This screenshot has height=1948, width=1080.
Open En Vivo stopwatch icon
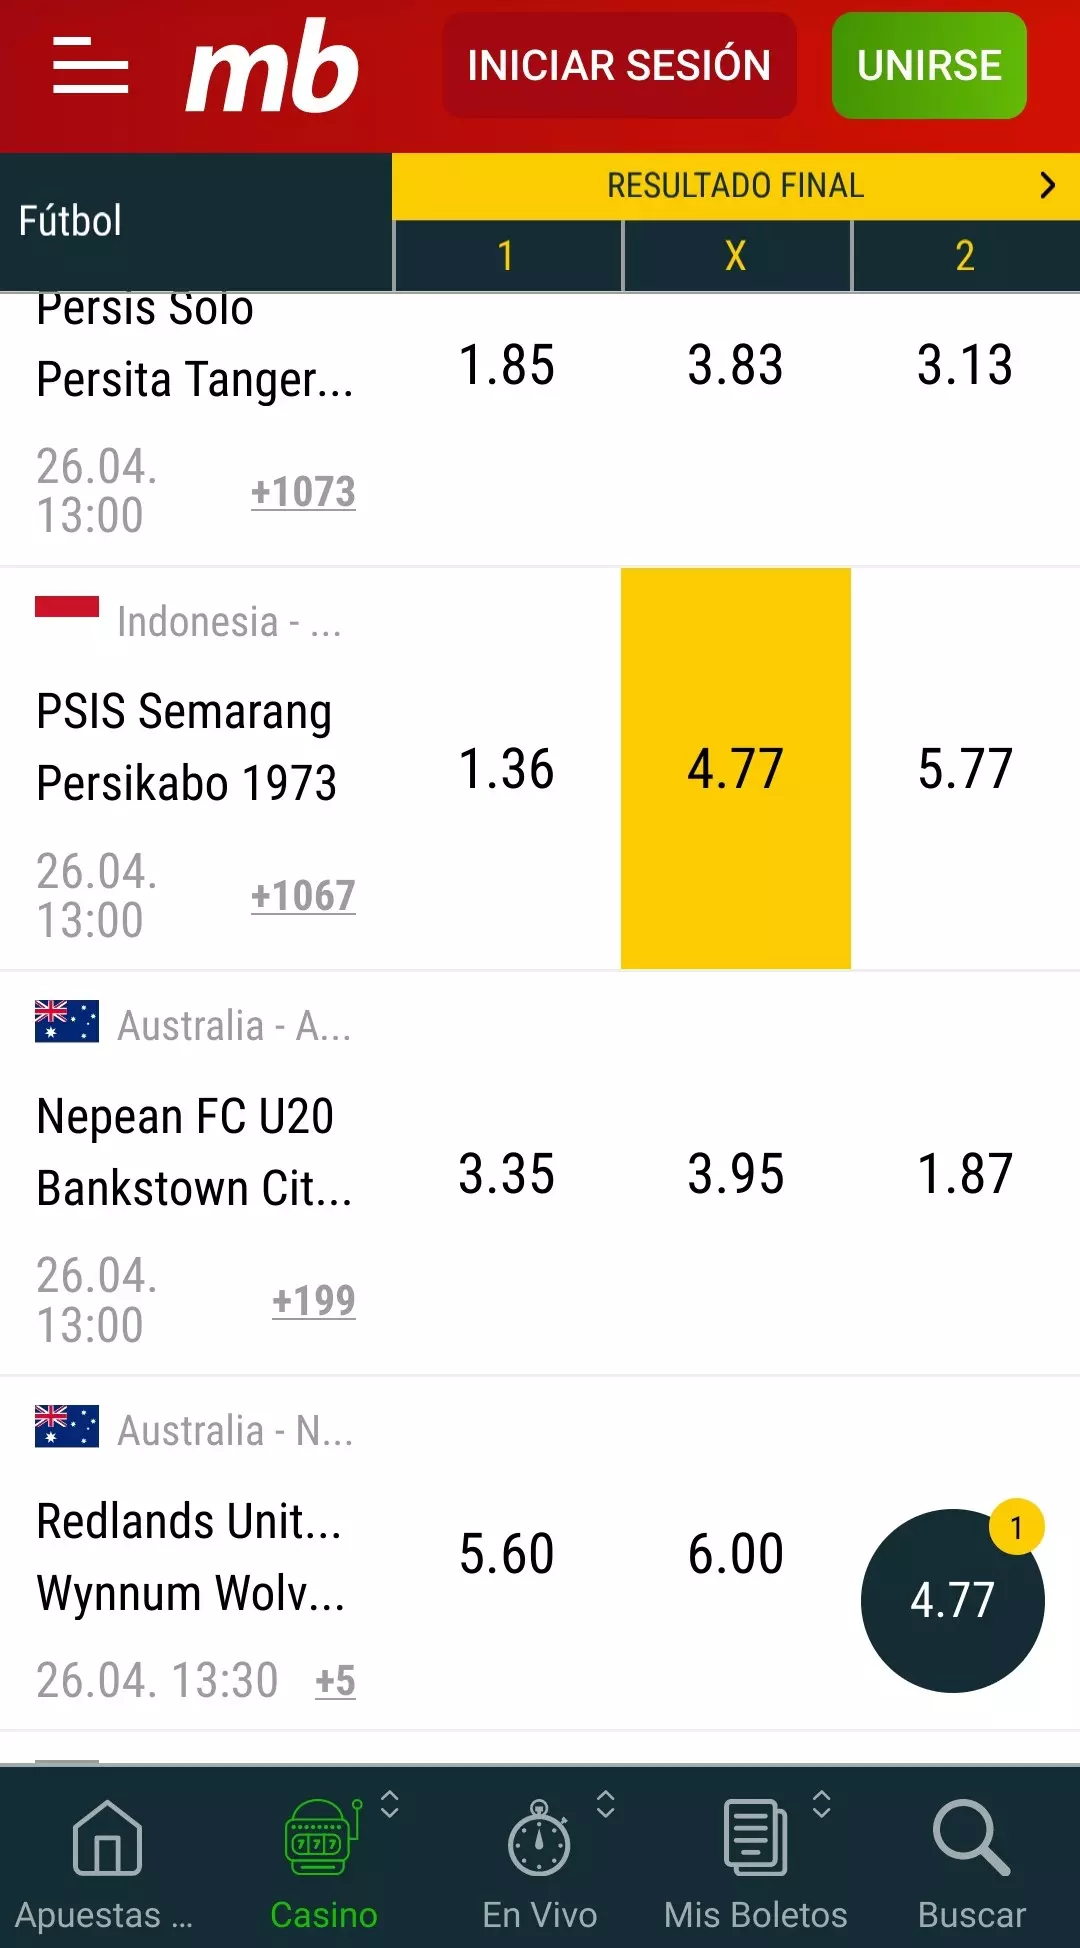[539, 1837]
